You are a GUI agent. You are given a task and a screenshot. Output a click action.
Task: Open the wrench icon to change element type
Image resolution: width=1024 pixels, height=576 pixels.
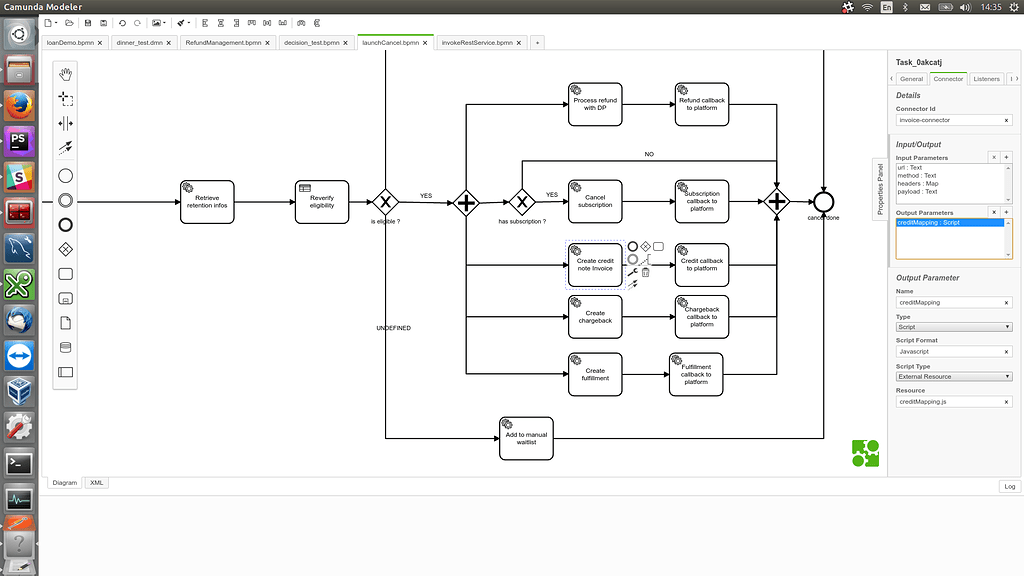click(631, 270)
